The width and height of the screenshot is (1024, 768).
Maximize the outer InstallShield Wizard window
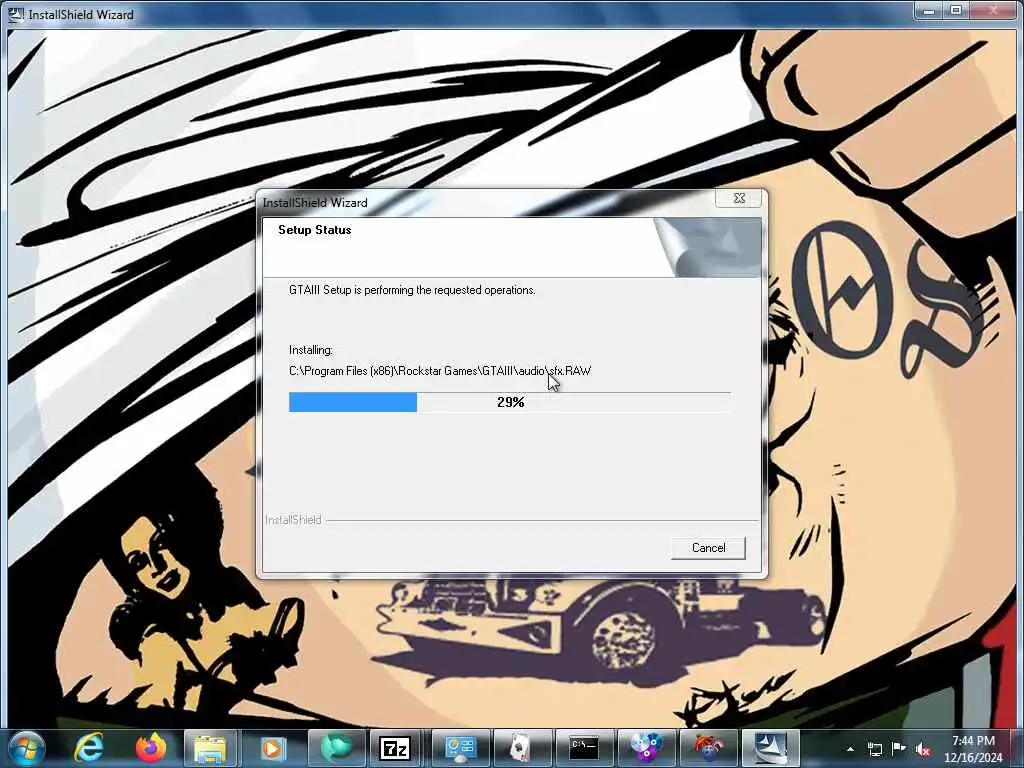click(x=956, y=10)
